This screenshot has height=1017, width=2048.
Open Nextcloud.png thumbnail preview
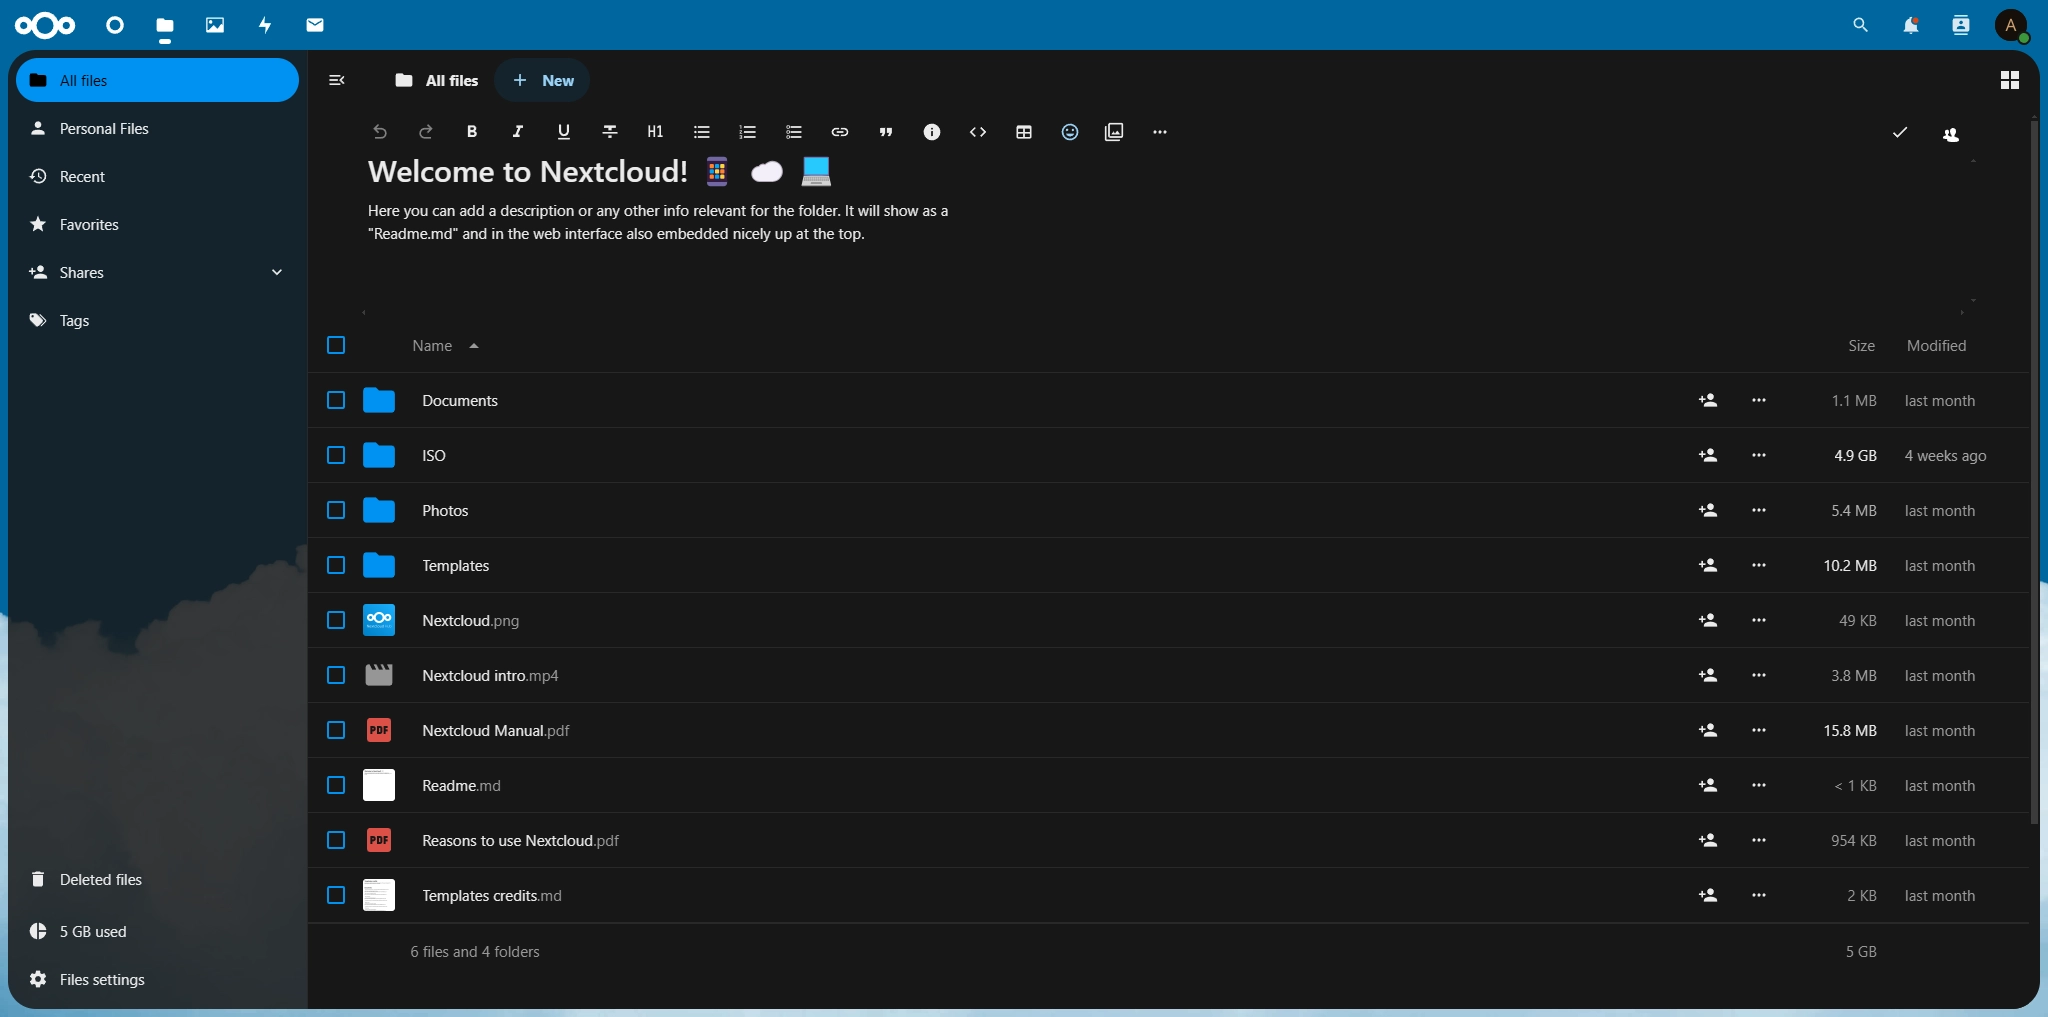[379, 620]
